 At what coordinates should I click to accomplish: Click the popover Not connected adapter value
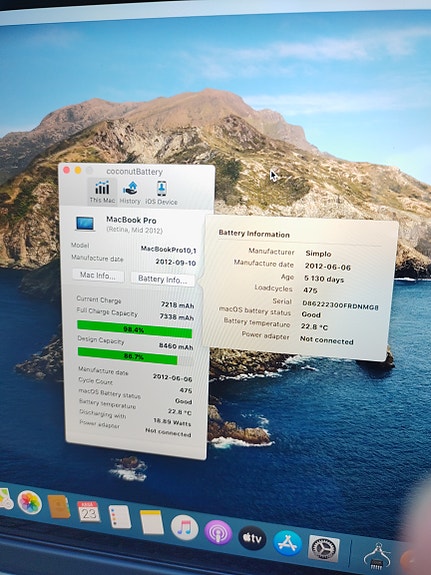[326, 340]
